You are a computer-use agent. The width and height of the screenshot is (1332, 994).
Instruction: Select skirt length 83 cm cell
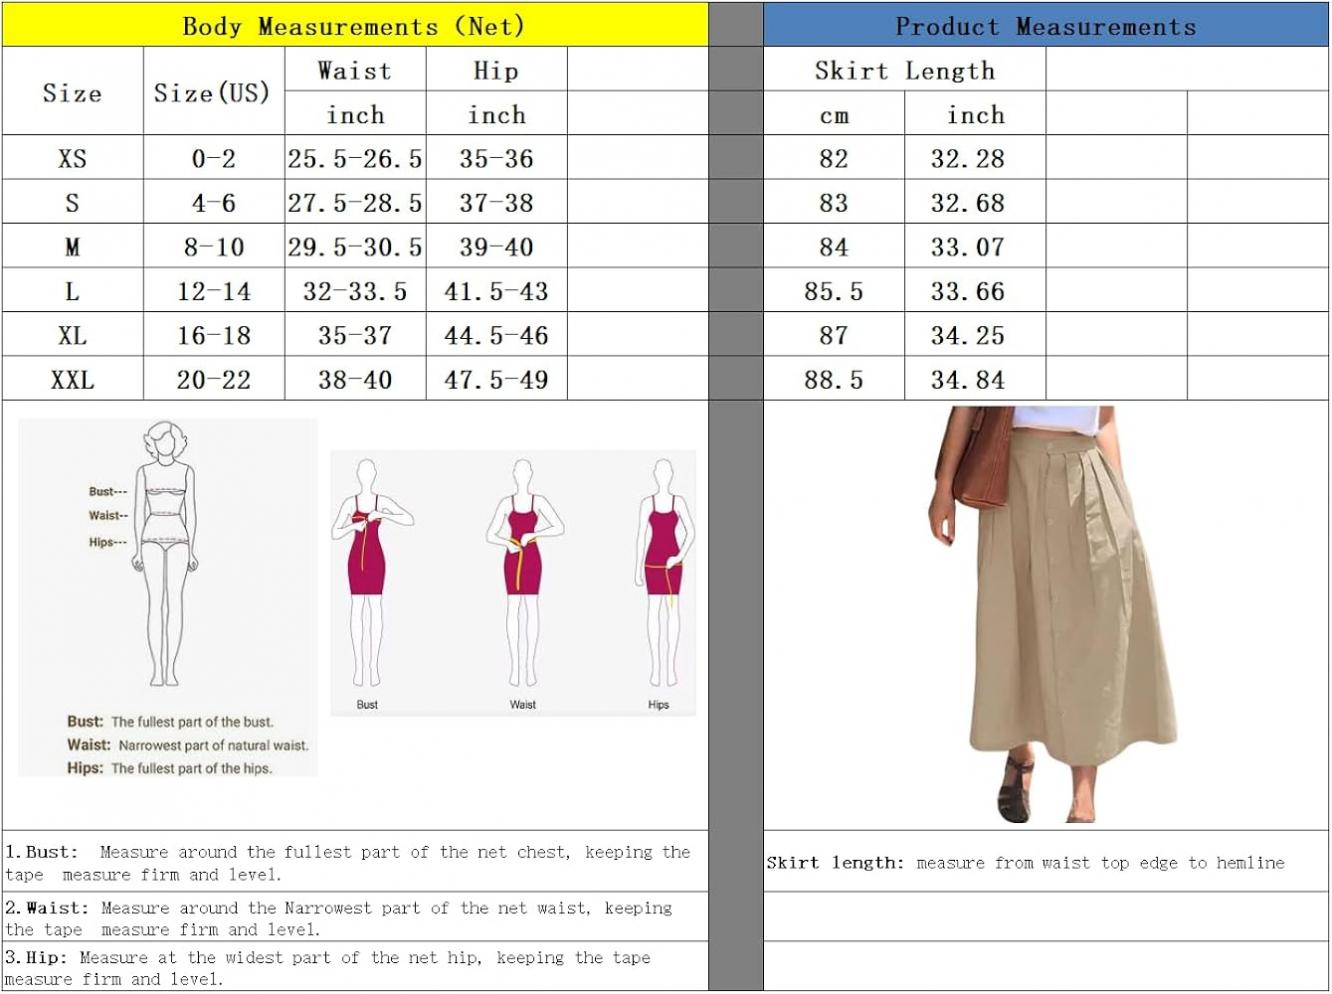click(x=834, y=202)
